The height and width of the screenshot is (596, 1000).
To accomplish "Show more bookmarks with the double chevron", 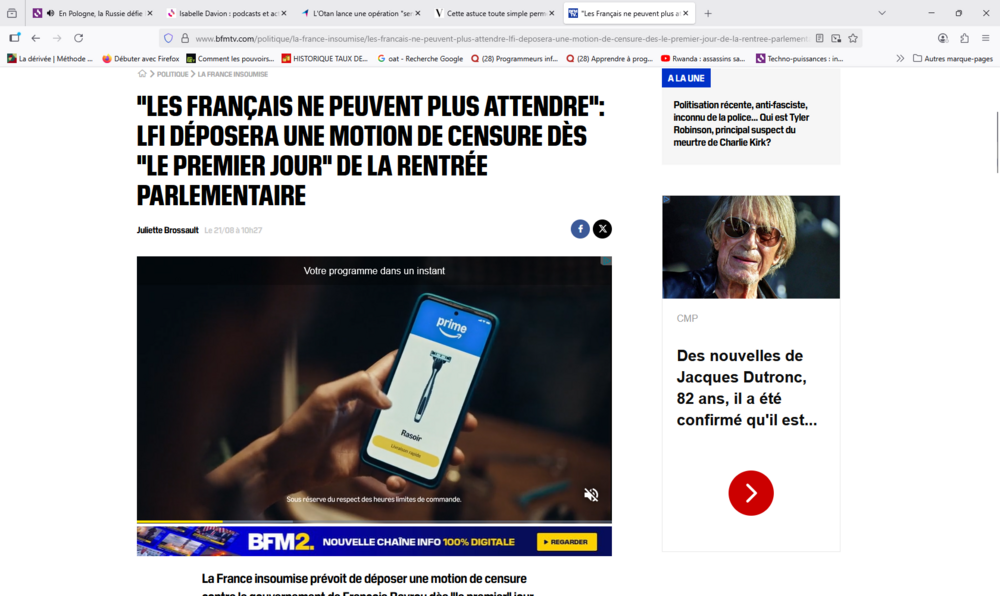I will tap(900, 59).
